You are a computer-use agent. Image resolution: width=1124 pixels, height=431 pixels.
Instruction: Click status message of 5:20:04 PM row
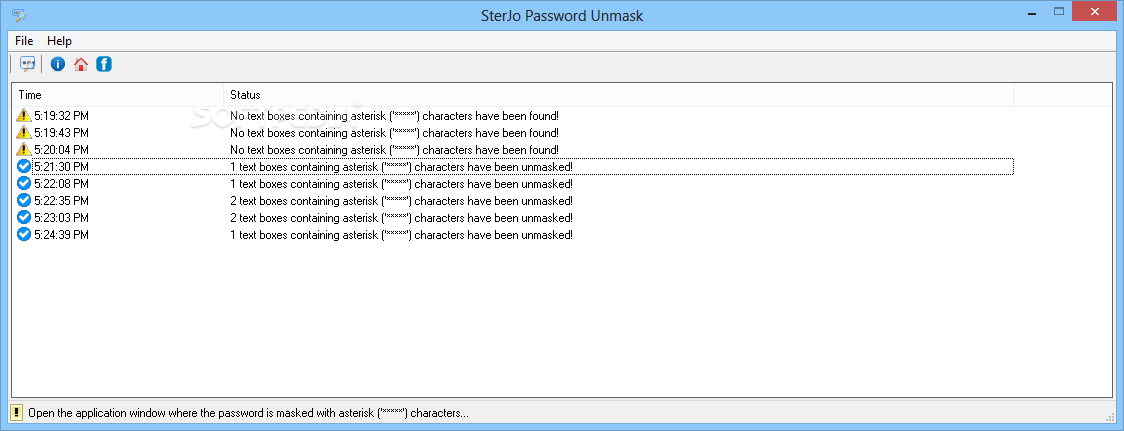pyautogui.click(x=394, y=150)
